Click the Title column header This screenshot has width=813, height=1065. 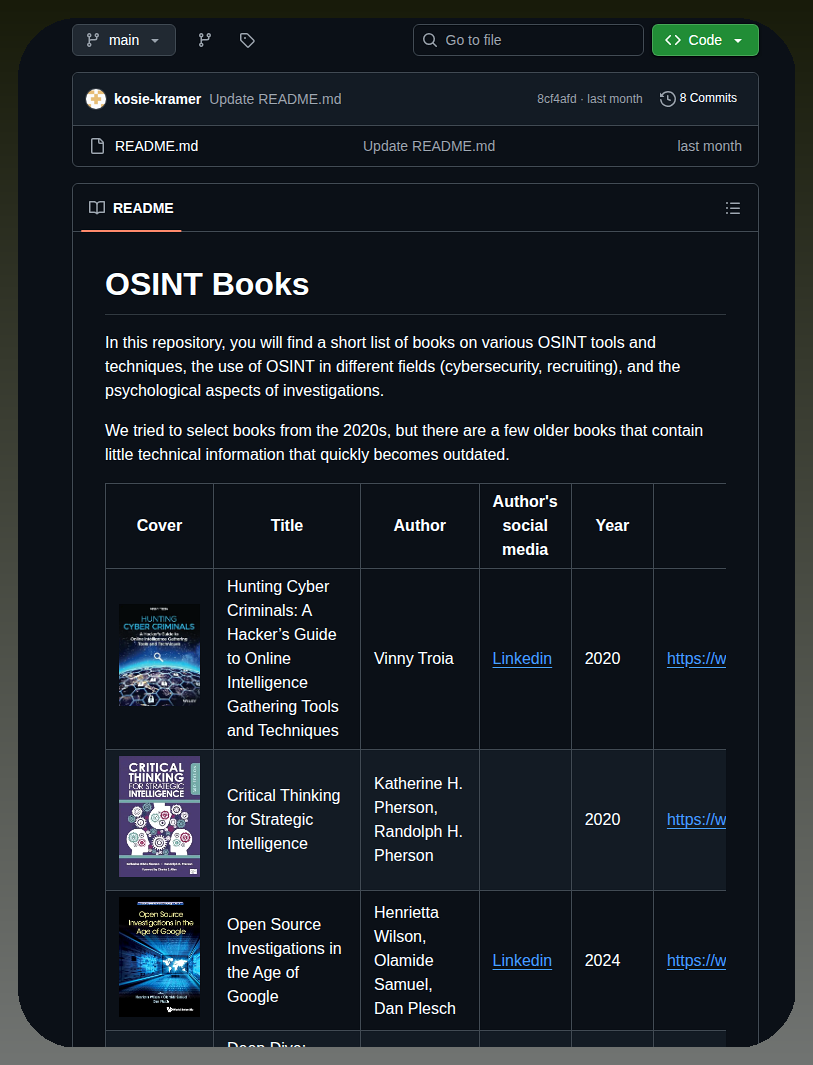[287, 526]
